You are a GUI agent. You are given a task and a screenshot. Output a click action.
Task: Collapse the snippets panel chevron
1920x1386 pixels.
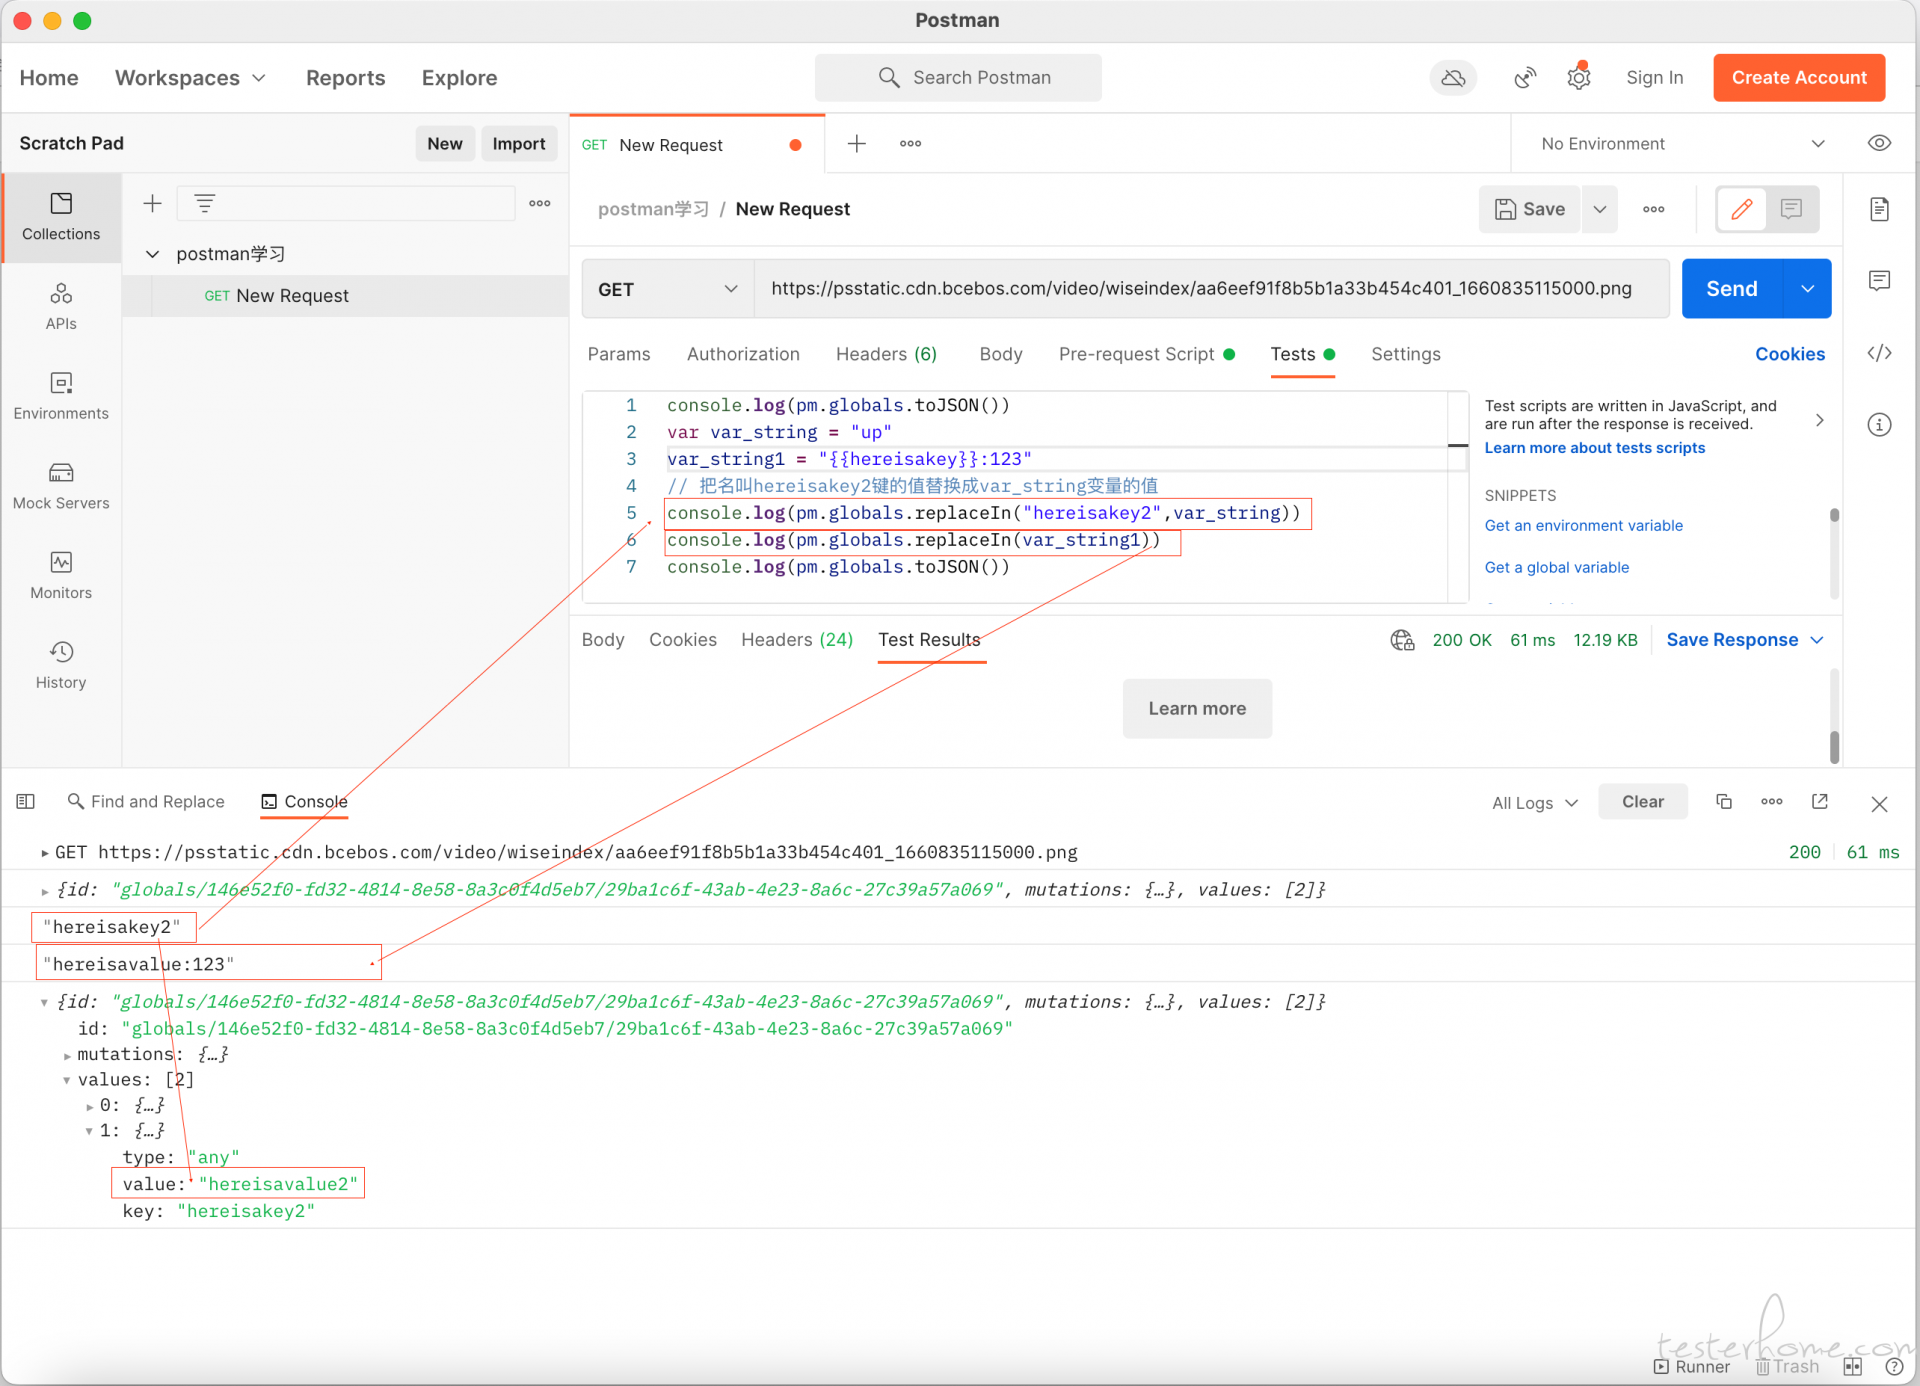tap(1819, 421)
